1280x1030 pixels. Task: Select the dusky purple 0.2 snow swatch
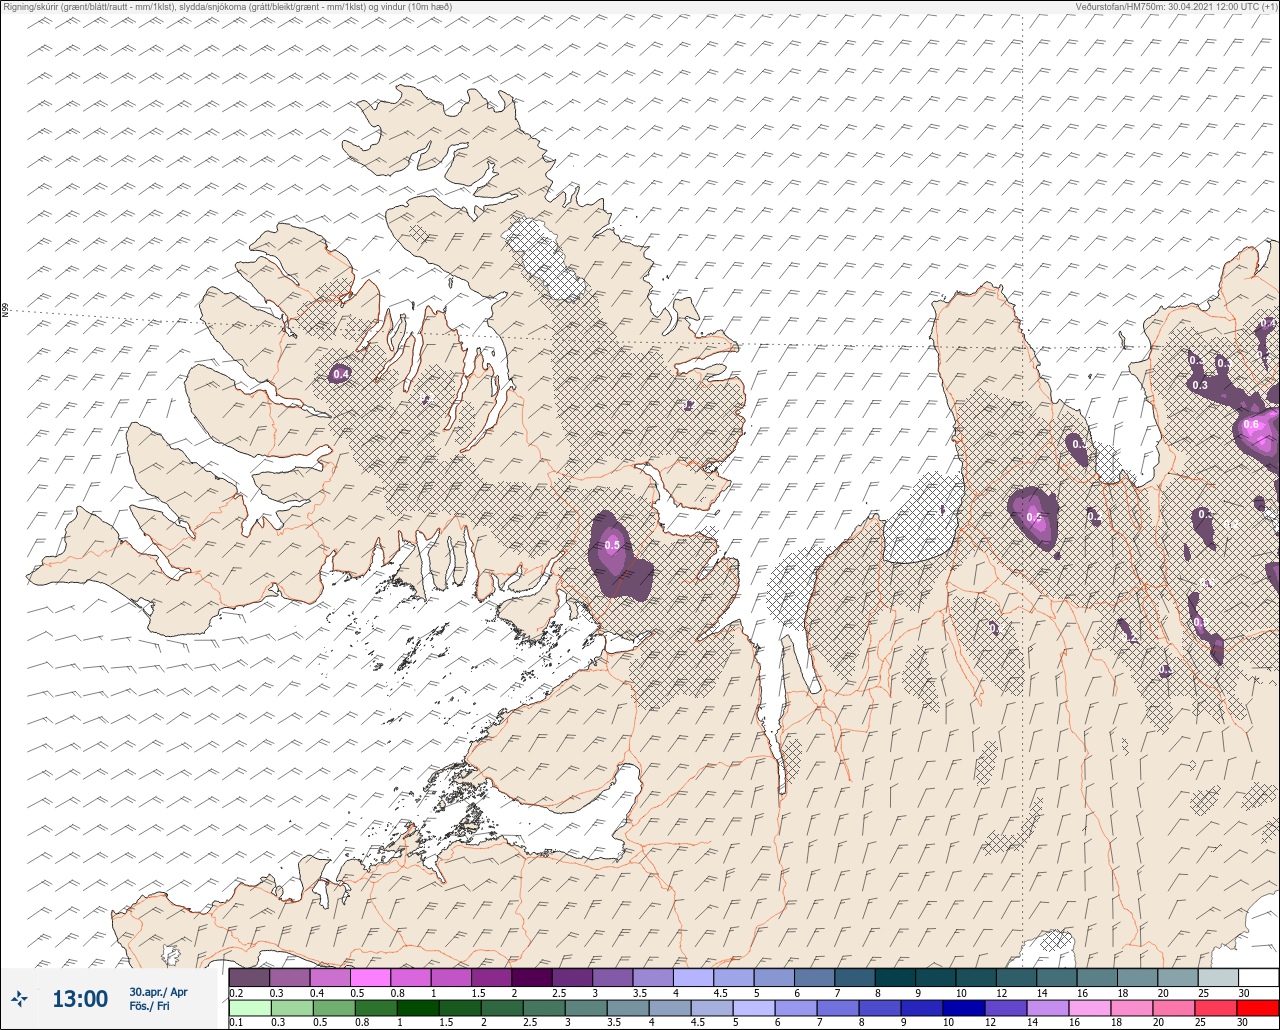[249, 977]
